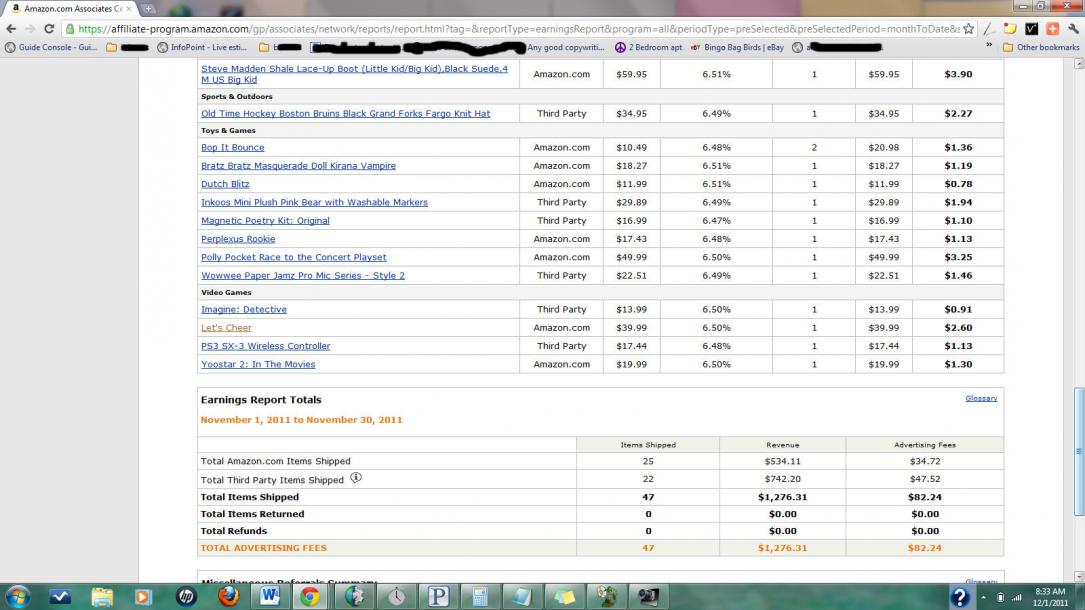
Task: Close the Amazon.com Associates tab
Action: [128, 9]
